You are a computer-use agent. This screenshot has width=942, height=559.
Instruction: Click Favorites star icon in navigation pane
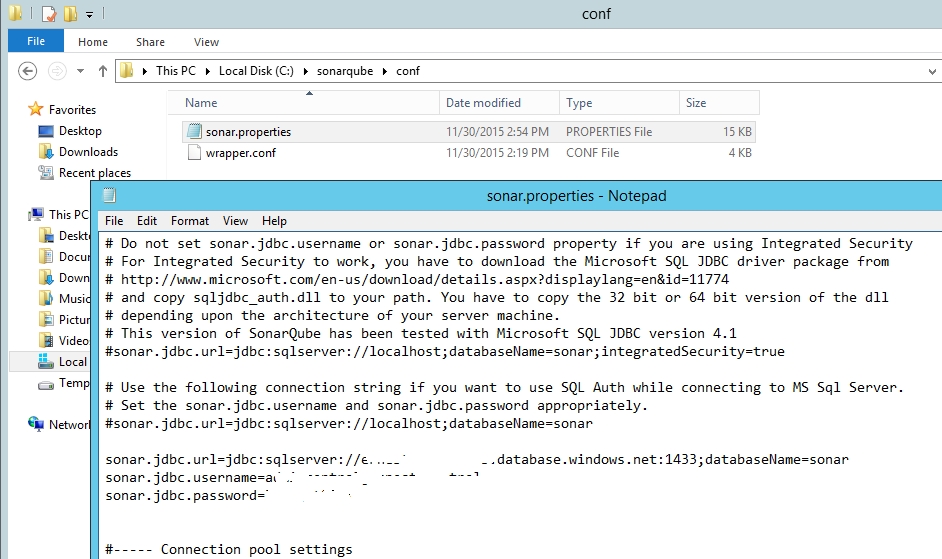[35, 109]
